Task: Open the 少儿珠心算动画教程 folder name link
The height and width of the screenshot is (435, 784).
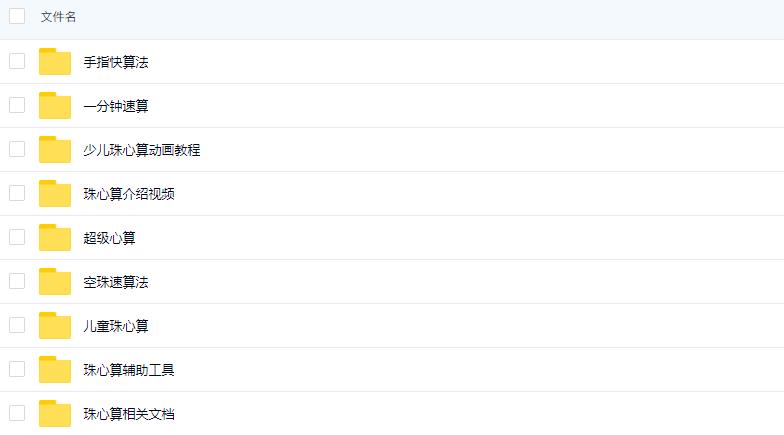Action: tap(142, 150)
